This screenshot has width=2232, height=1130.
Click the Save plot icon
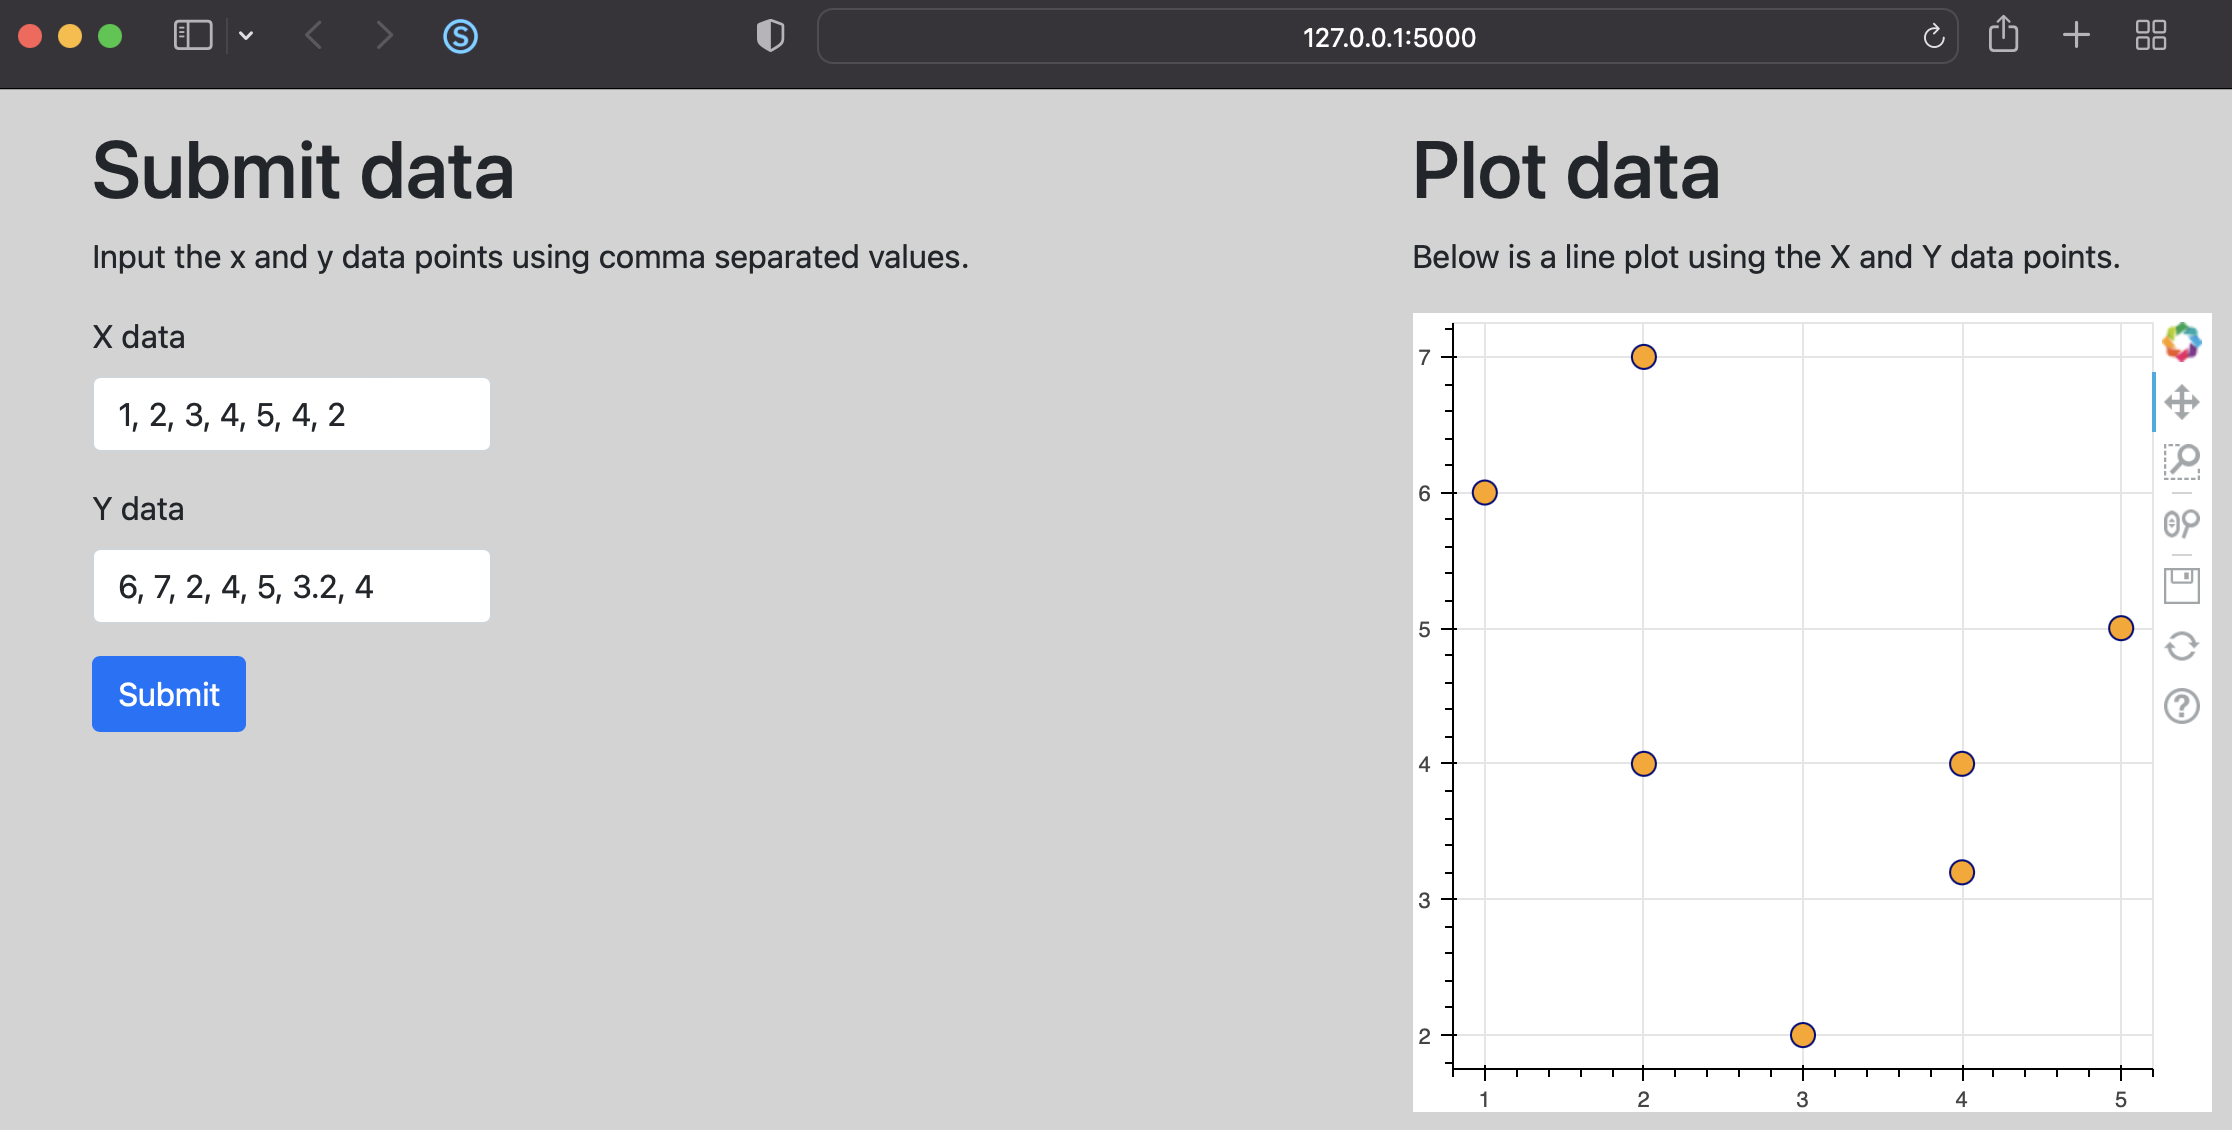(x=2181, y=585)
